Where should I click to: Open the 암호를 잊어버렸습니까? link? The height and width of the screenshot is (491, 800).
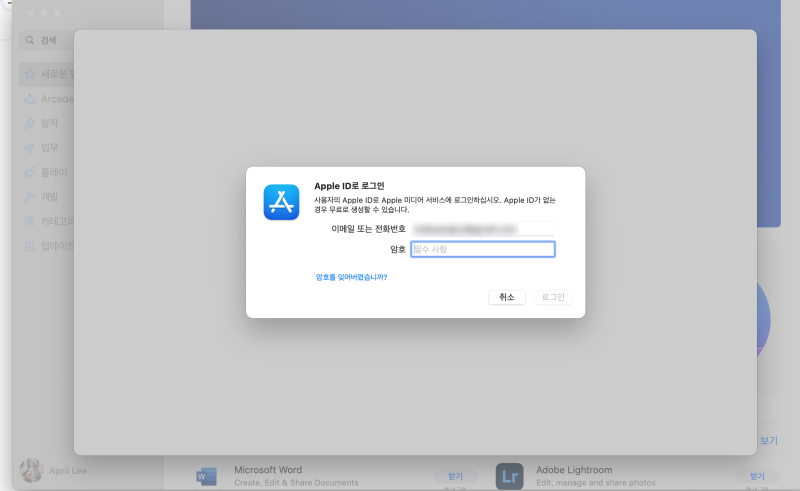(352, 277)
